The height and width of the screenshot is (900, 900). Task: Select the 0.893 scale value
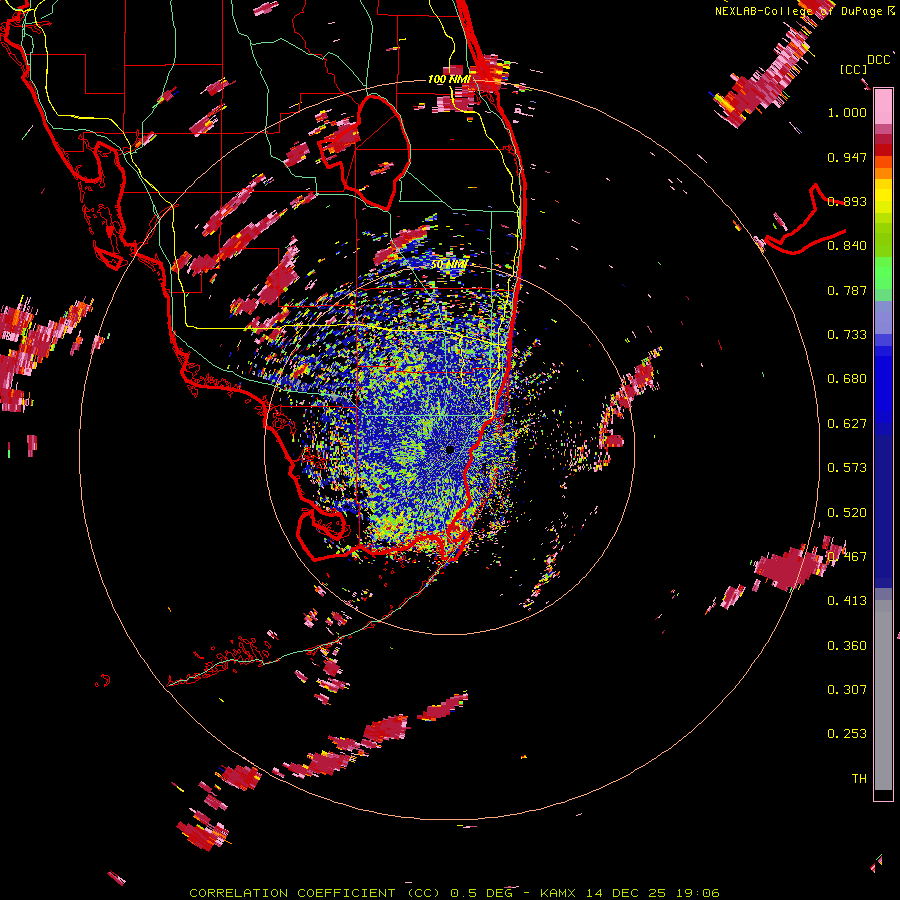(847, 201)
